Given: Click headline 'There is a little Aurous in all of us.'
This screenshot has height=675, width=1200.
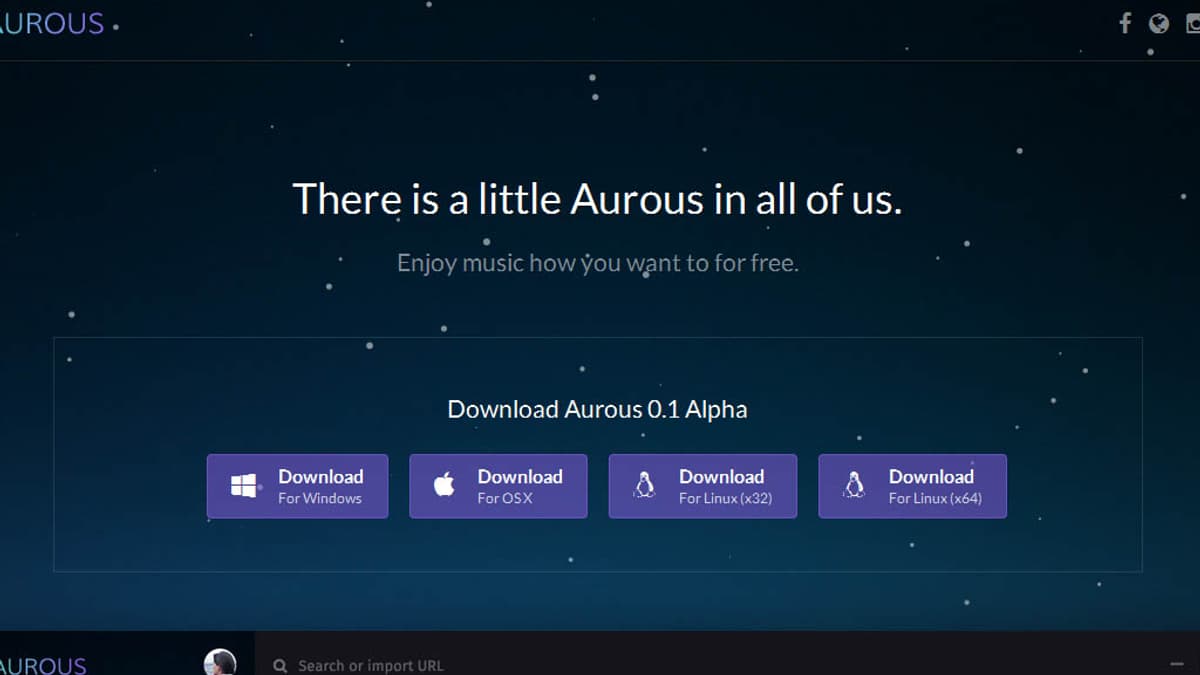Looking at the screenshot, I should (597, 199).
